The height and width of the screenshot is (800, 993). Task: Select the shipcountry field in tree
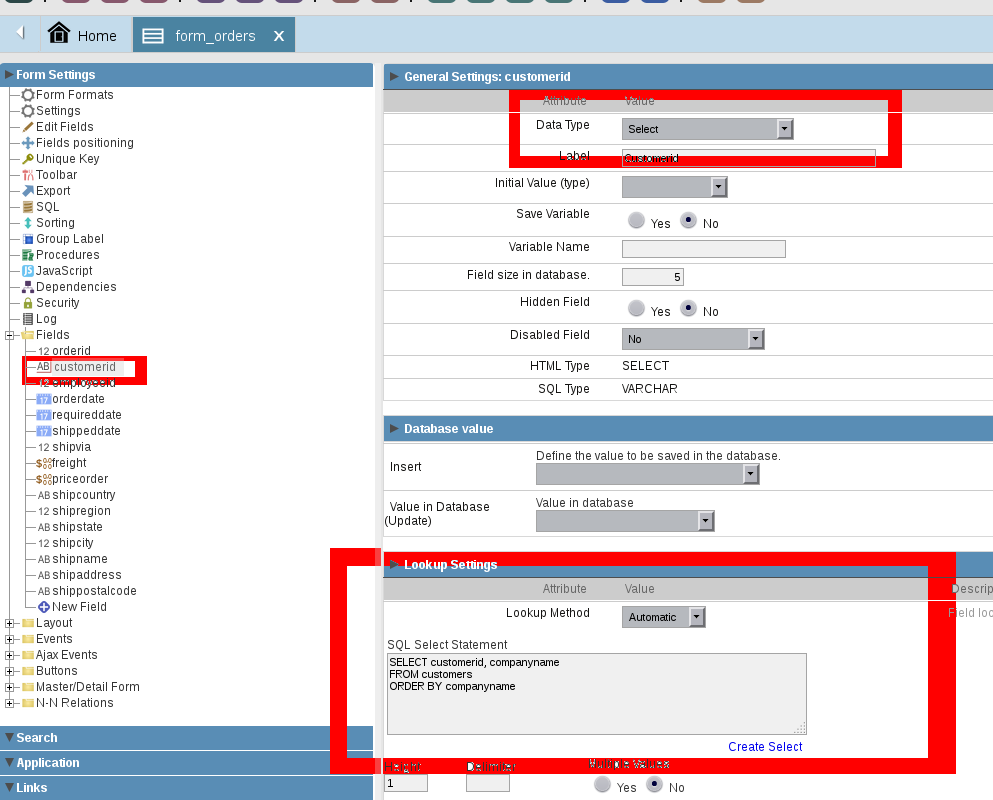coord(83,495)
